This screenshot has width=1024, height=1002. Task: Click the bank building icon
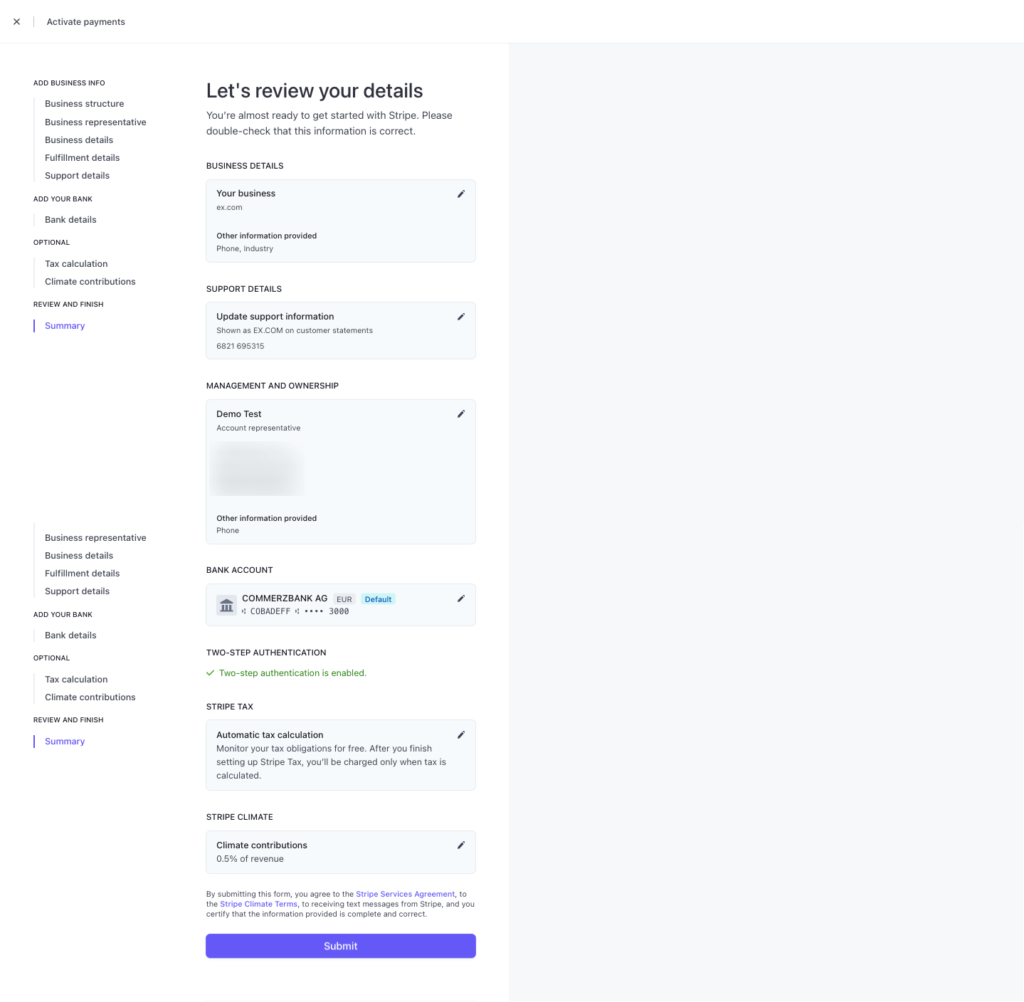226,605
